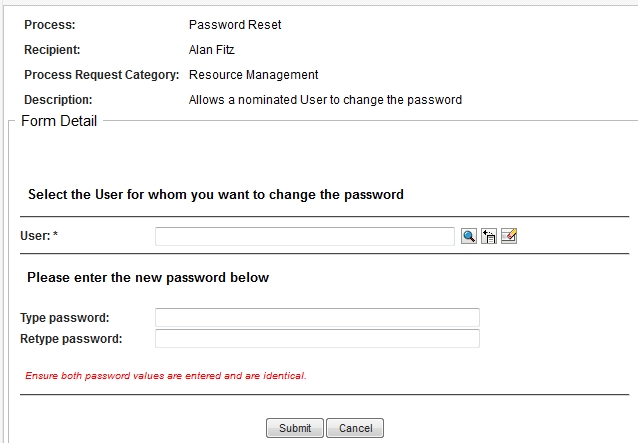The image size is (638, 443).
Task: Click the red password validation message
Action: point(166,376)
